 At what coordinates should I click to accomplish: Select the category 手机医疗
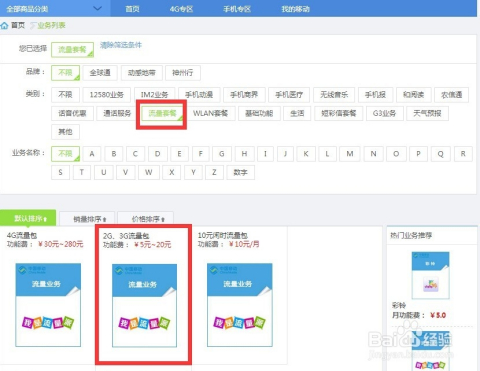coord(289,95)
